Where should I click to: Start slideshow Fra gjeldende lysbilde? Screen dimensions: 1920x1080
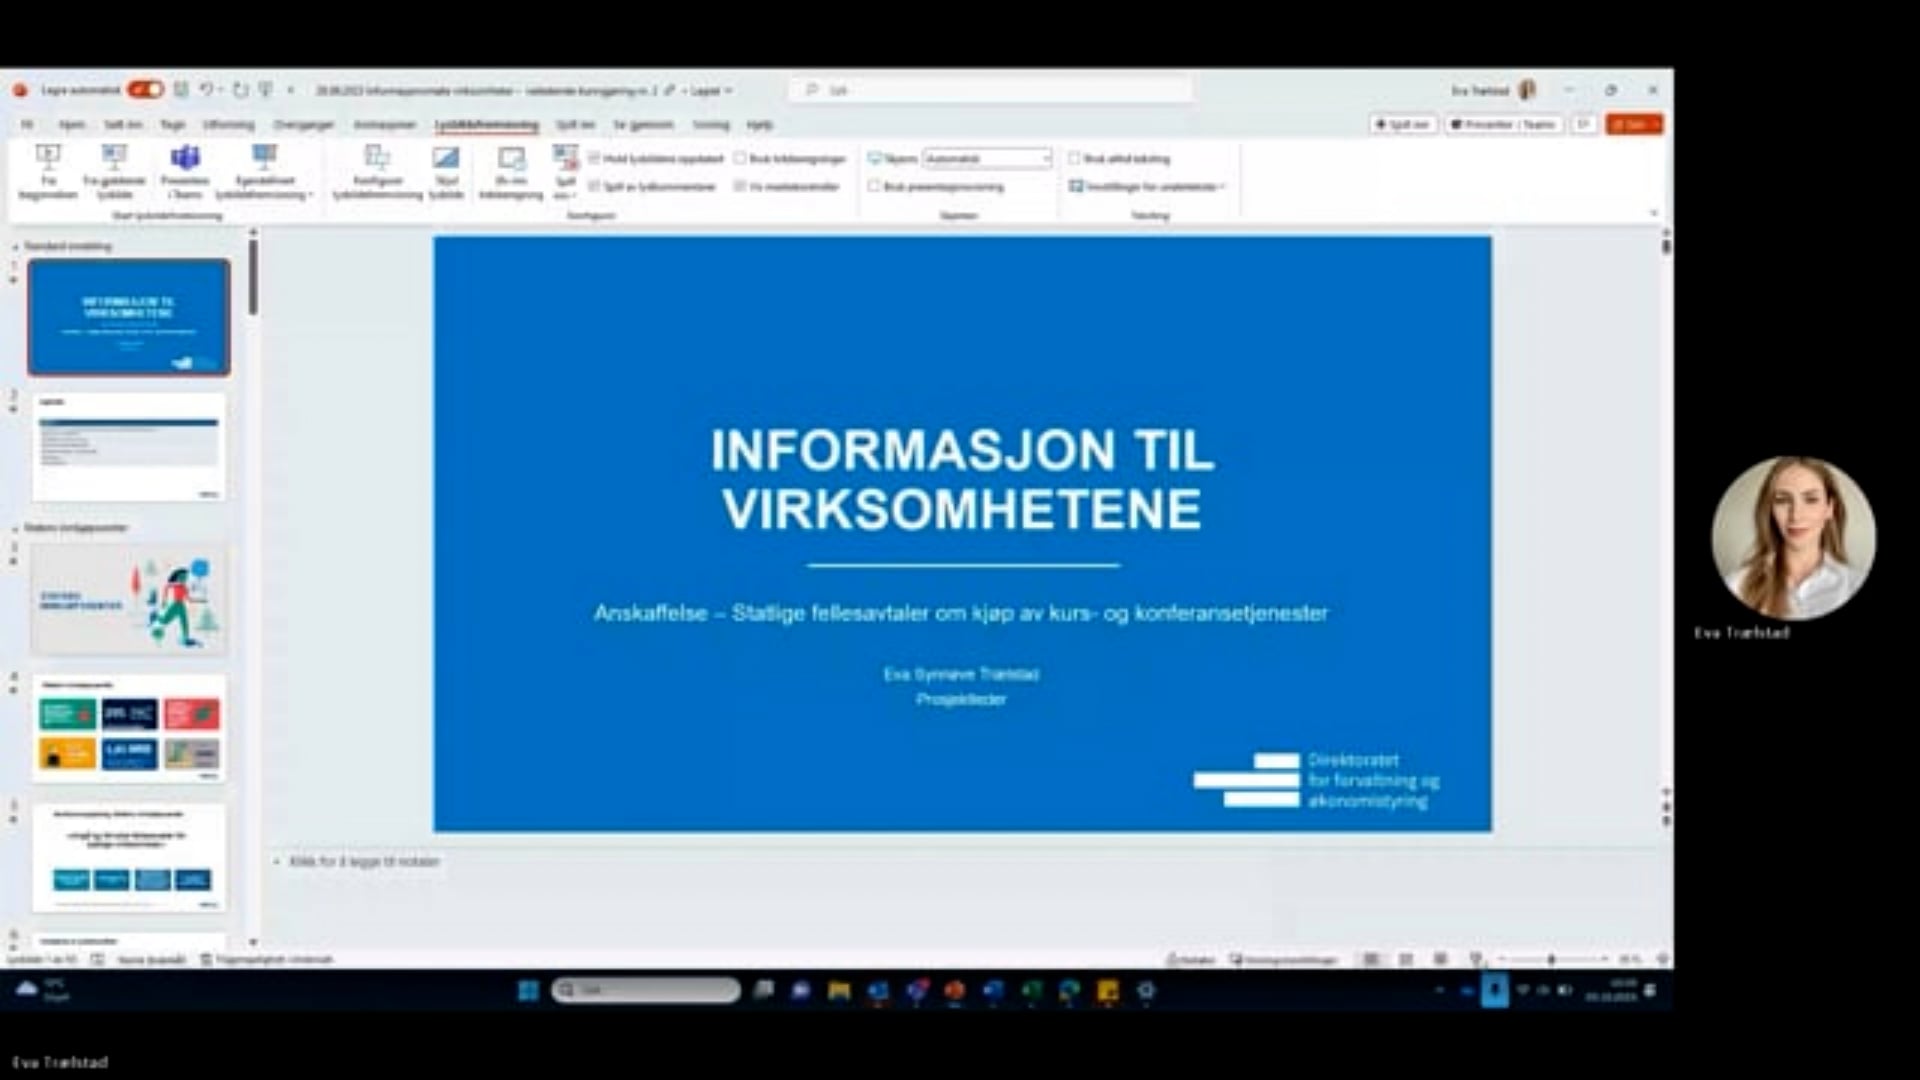[x=114, y=171]
